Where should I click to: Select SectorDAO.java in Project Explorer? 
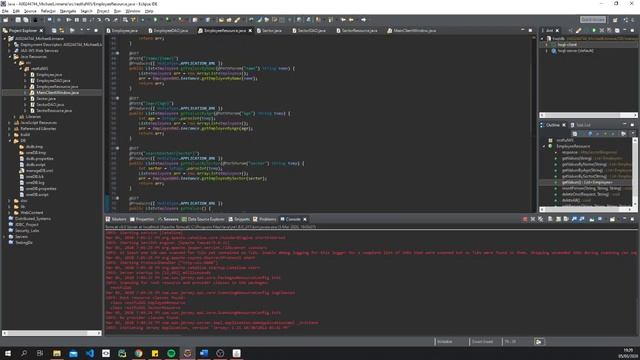coord(50,104)
